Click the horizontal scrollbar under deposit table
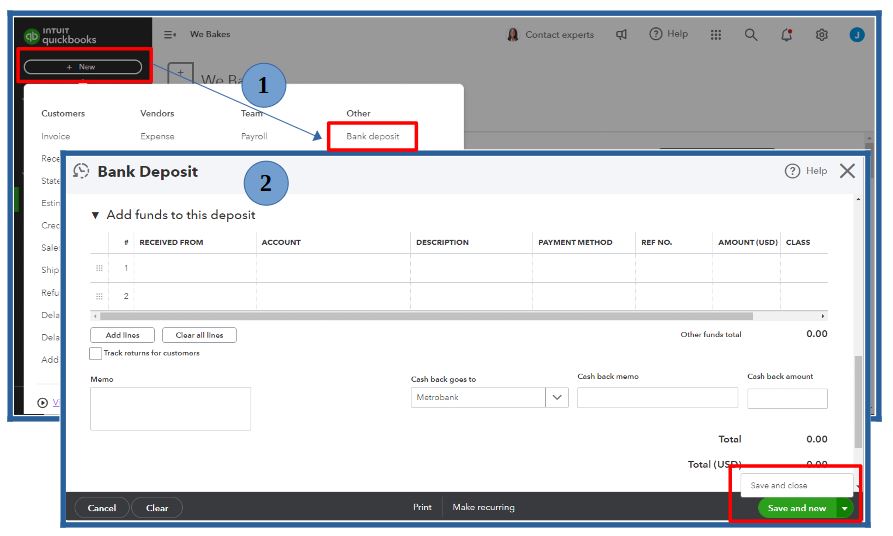This screenshot has width=893, height=536. click(426, 316)
